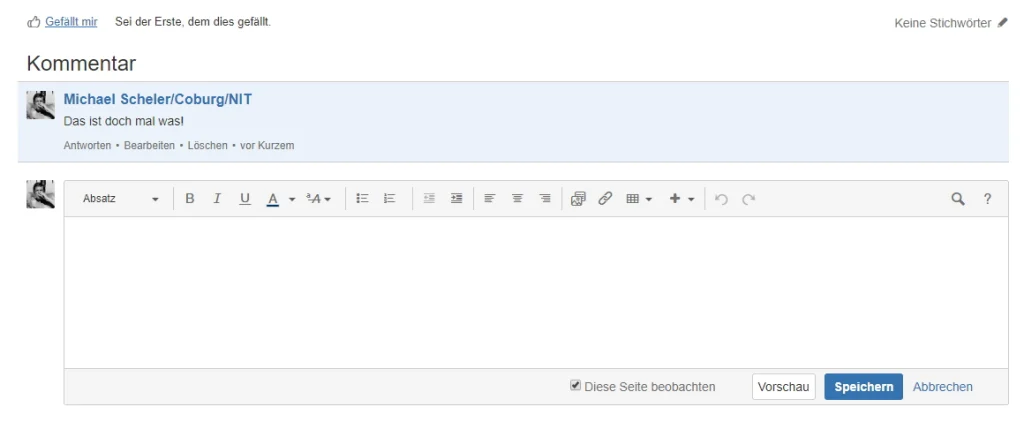This screenshot has height=422, width=1024.
Task: Align text right
Action: point(545,199)
